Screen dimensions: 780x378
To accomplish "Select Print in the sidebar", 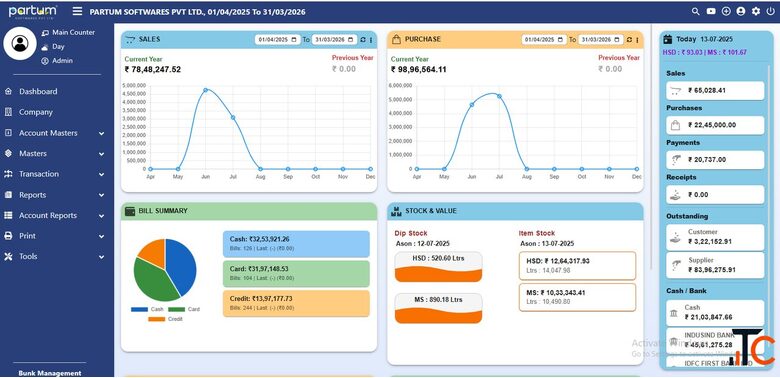I will [x=27, y=236].
